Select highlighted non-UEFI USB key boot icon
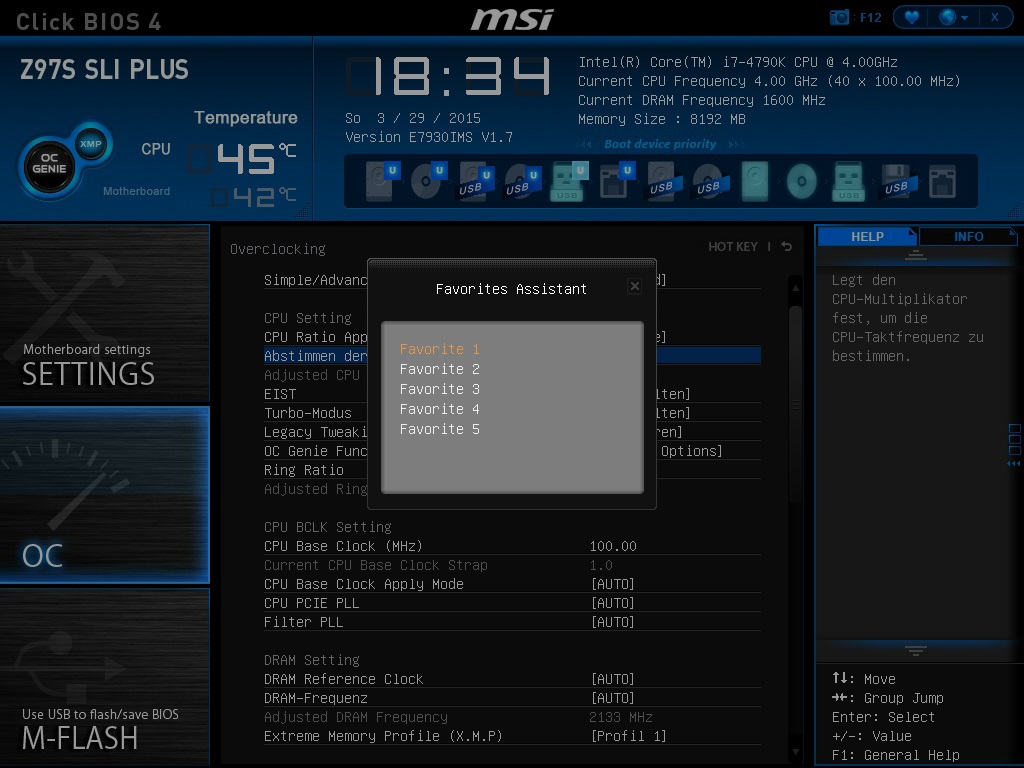Screen dimensions: 1024x768 pyautogui.click(x=848, y=181)
